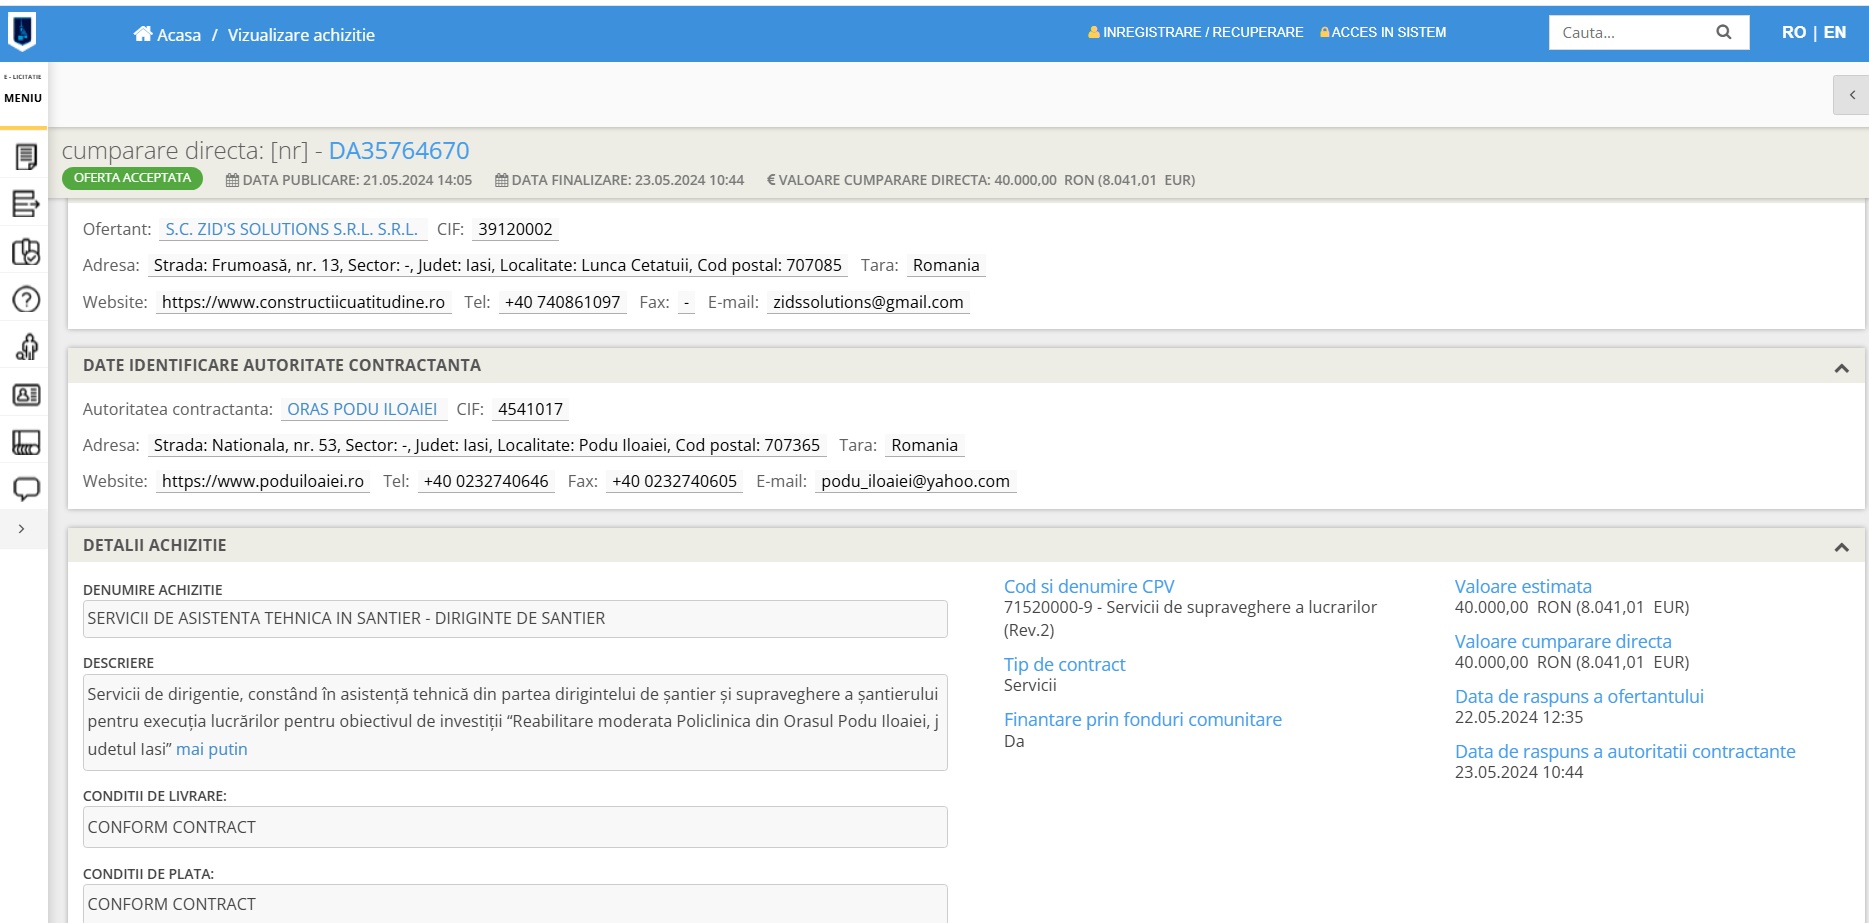Click the list-with-arrow icon in sidebar
This screenshot has width=1869, height=923.
(26, 204)
